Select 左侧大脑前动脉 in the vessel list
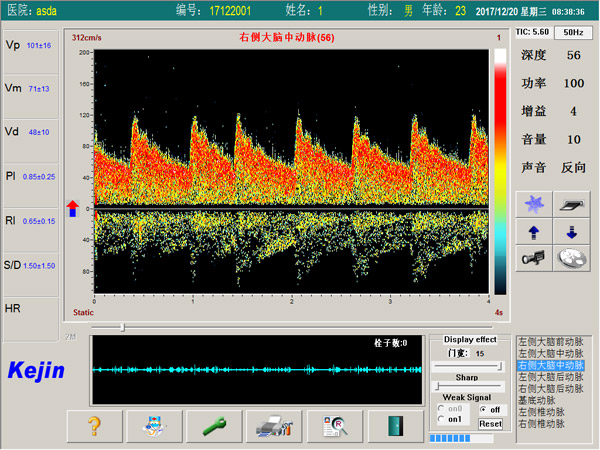 (550, 343)
